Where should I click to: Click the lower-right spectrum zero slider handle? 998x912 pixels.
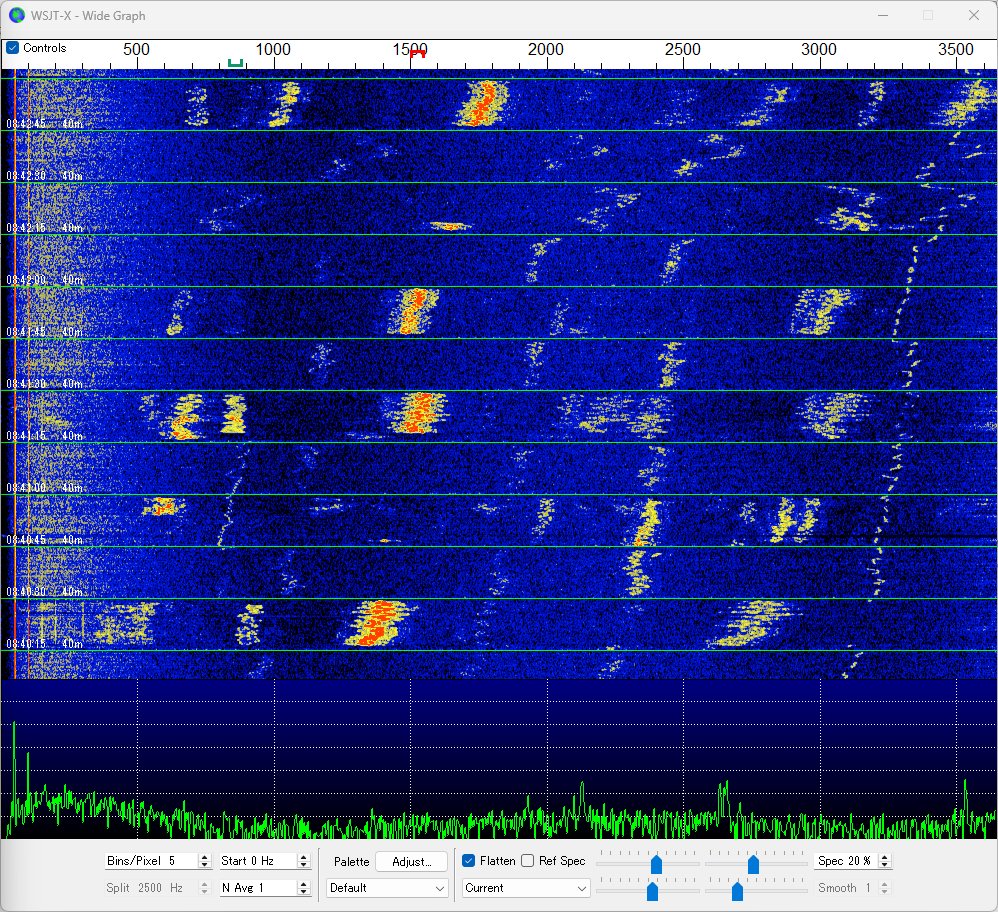[737, 890]
